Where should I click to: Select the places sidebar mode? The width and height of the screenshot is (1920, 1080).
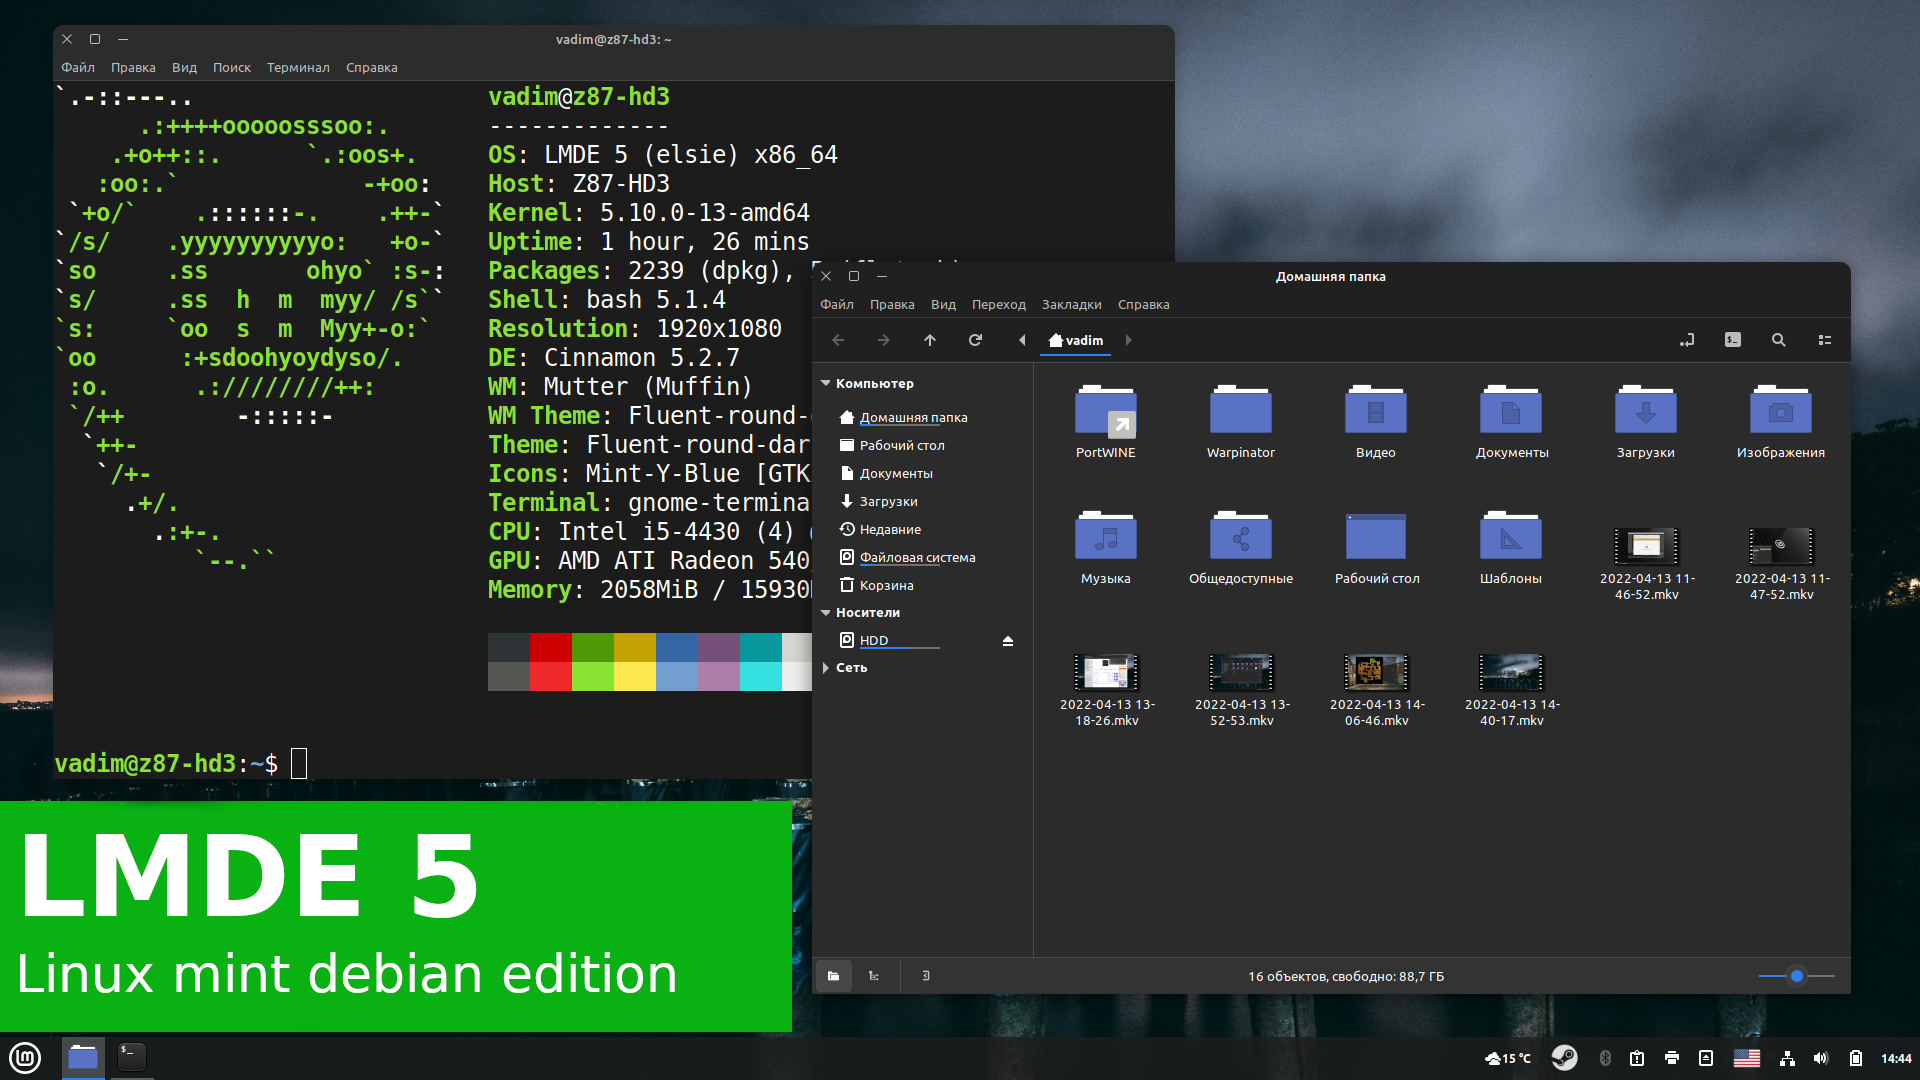834,976
